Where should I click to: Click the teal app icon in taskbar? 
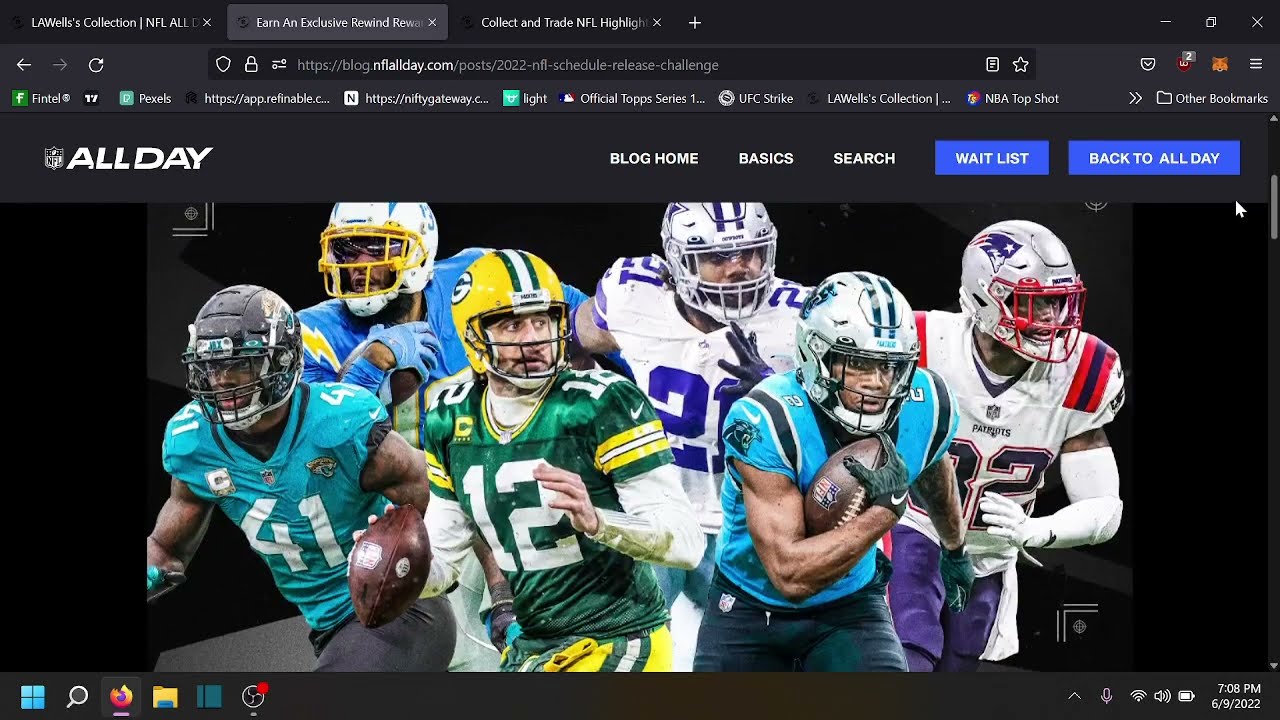tap(209, 696)
